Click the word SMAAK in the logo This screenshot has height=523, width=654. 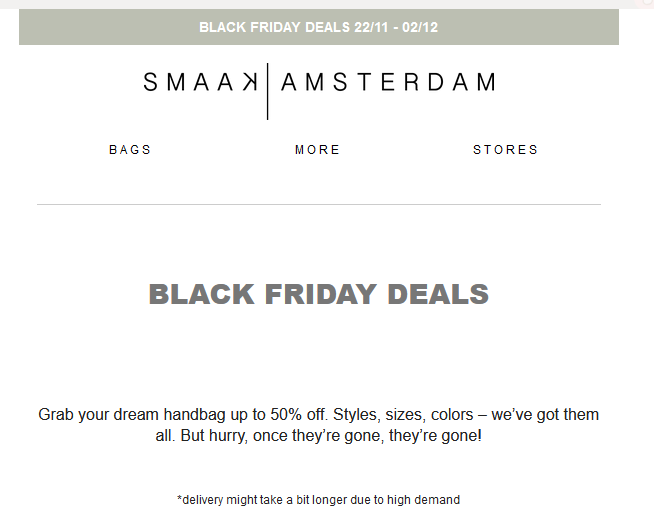click(x=204, y=82)
